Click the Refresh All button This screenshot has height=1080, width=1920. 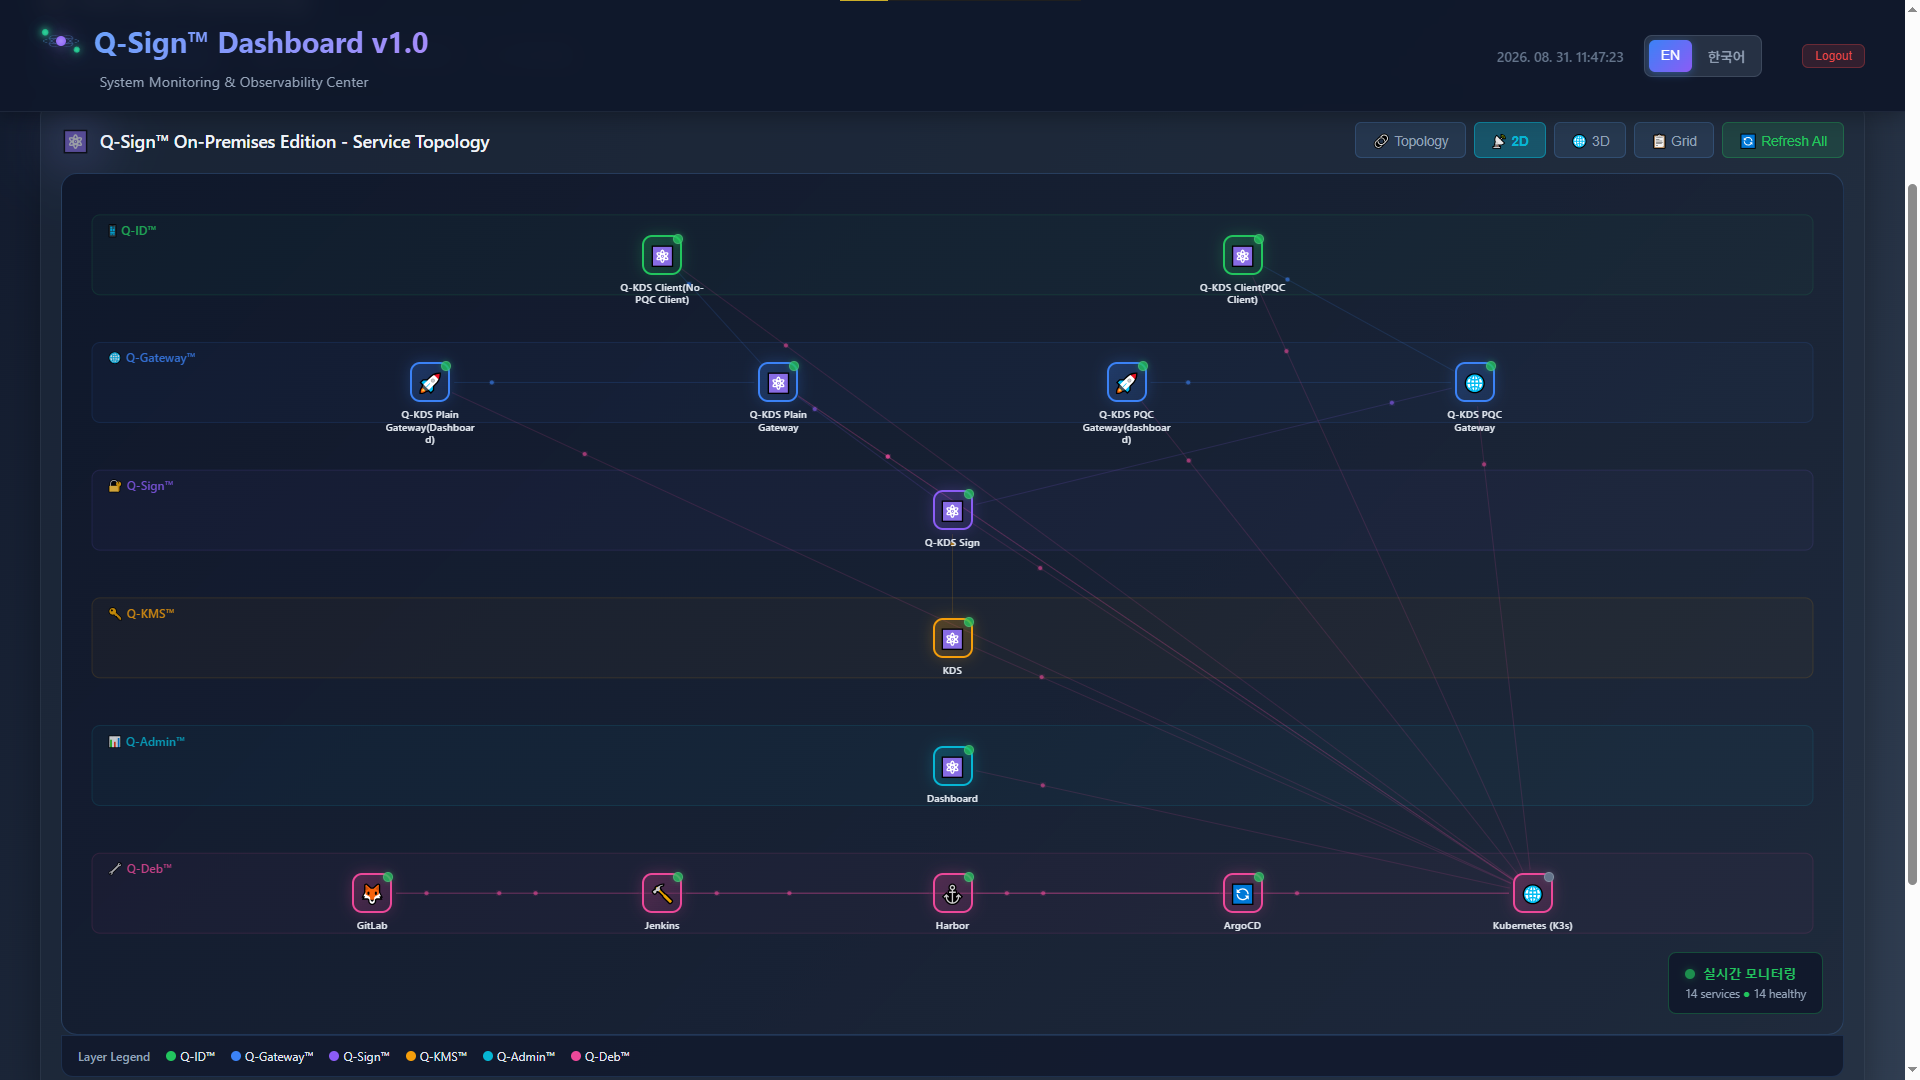tap(1782, 141)
